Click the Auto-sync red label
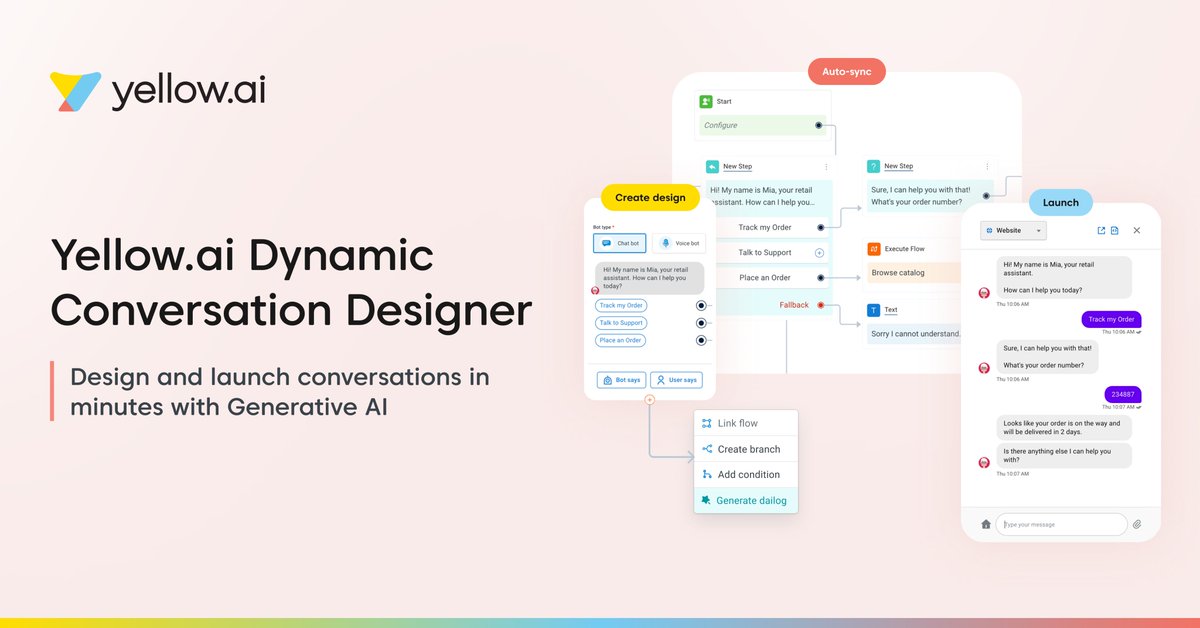1200x628 pixels. 847,73
